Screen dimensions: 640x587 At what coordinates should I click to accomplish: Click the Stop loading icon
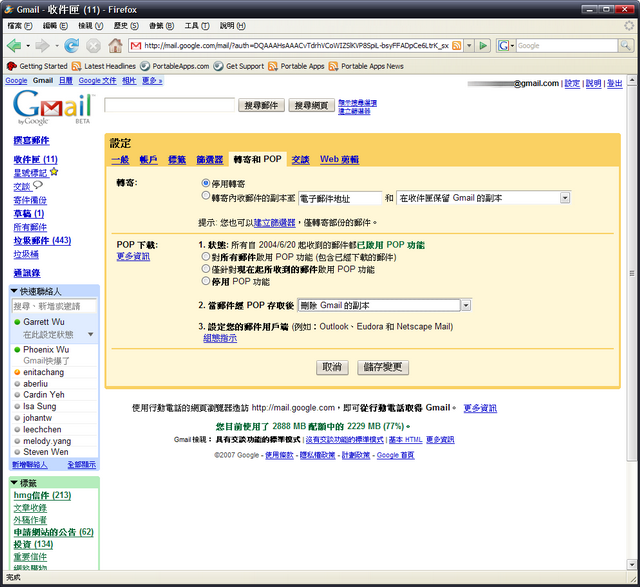93,46
